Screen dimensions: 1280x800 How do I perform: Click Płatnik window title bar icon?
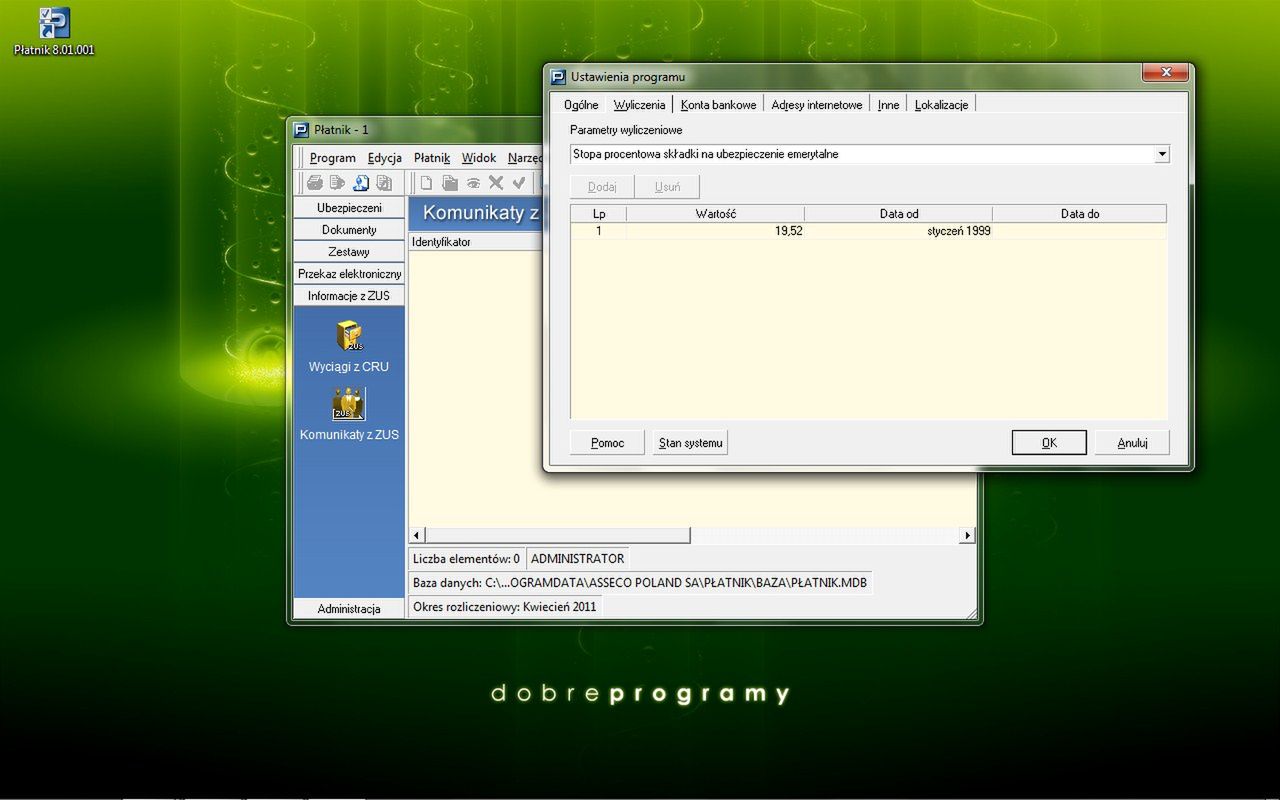302,130
